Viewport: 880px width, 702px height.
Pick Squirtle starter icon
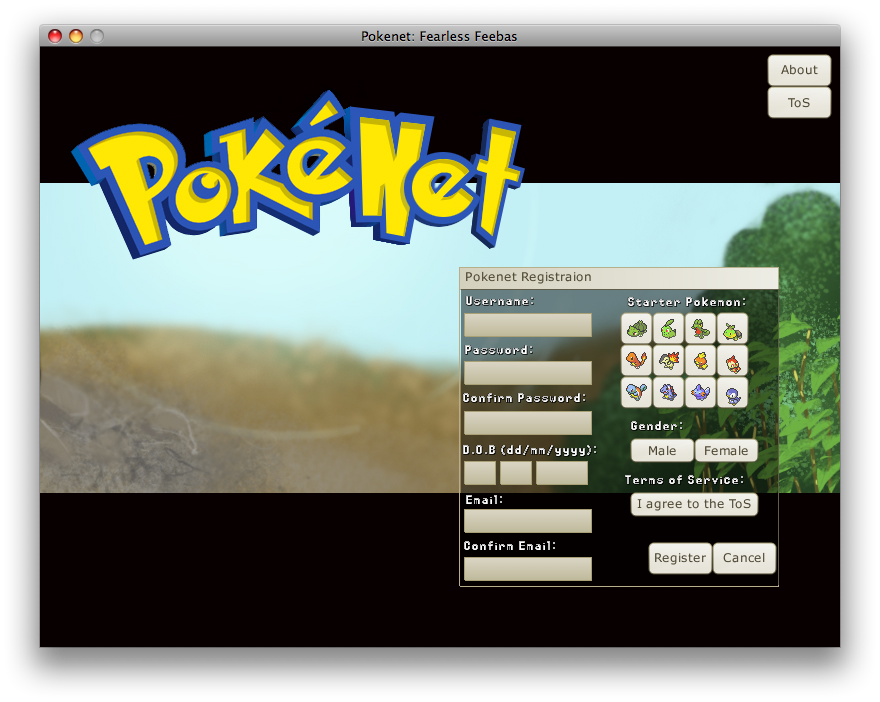coord(636,392)
